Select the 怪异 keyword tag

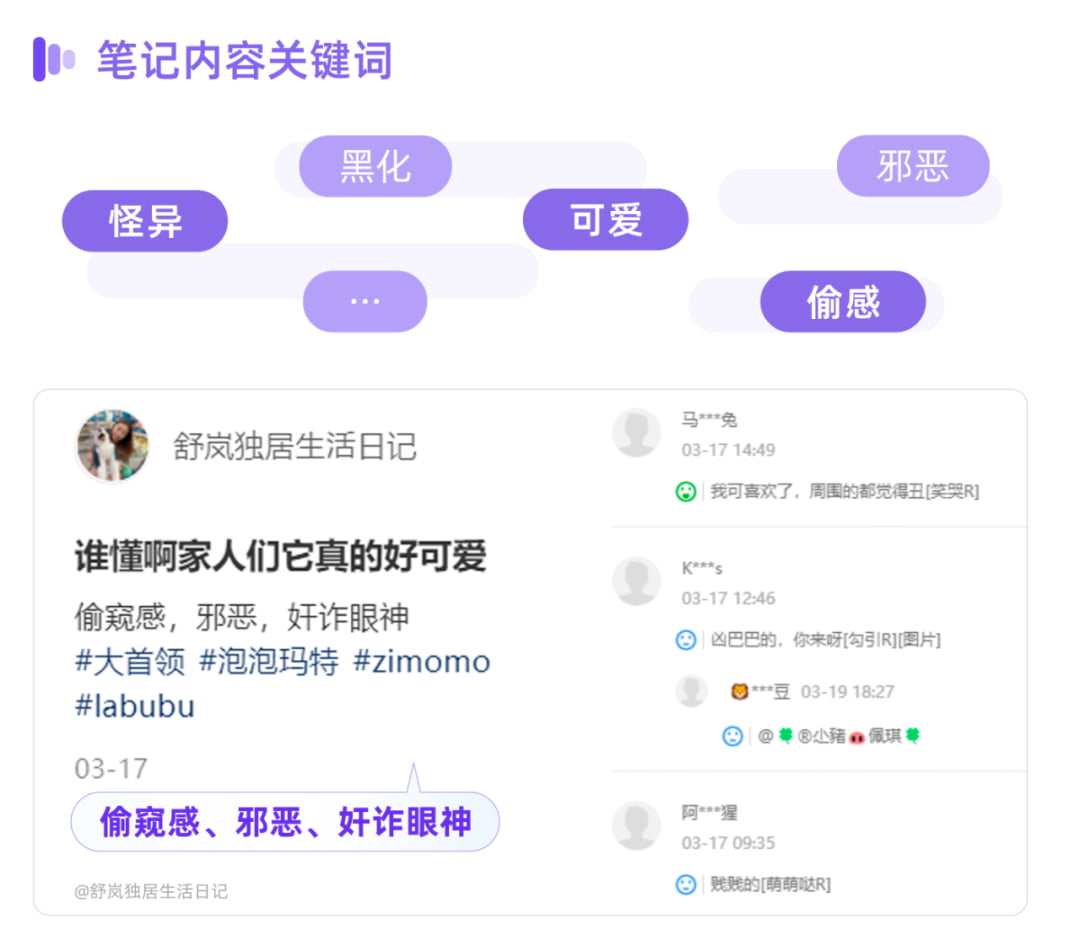pyautogui.click(x=145, y=221)
